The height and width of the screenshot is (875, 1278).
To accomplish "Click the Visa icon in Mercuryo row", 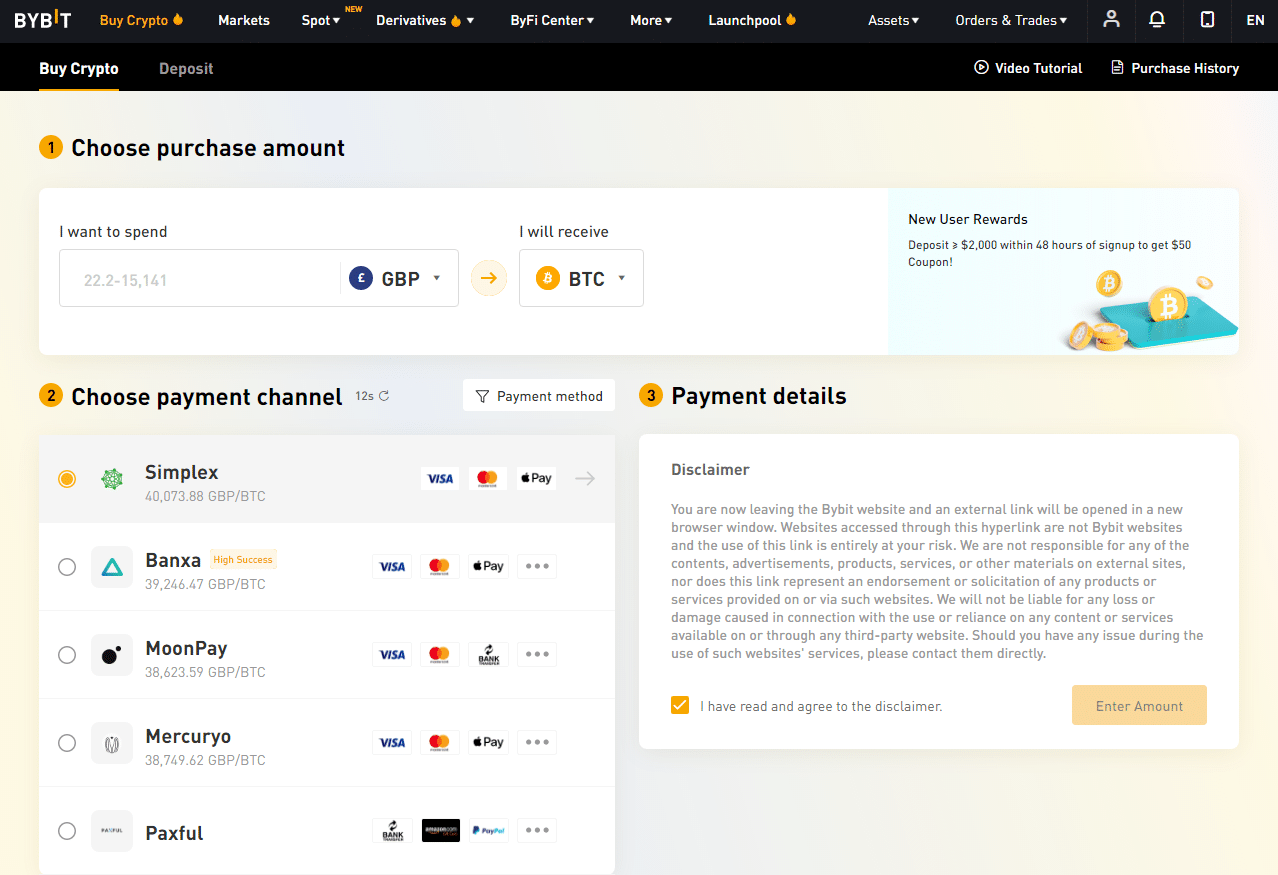I will [x=392, y=743].
